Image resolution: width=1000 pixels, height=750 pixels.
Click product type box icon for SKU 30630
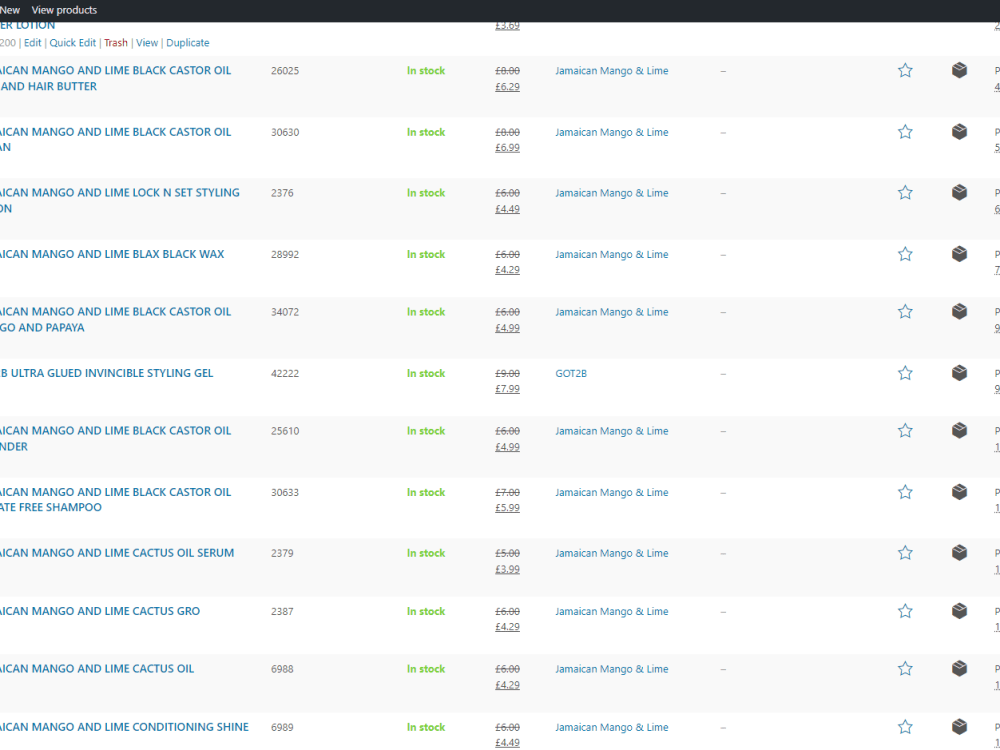(959, 131)
